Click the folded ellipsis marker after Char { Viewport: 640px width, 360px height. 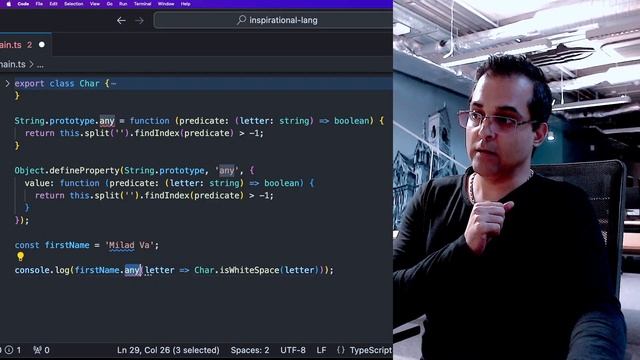point(113,84)
